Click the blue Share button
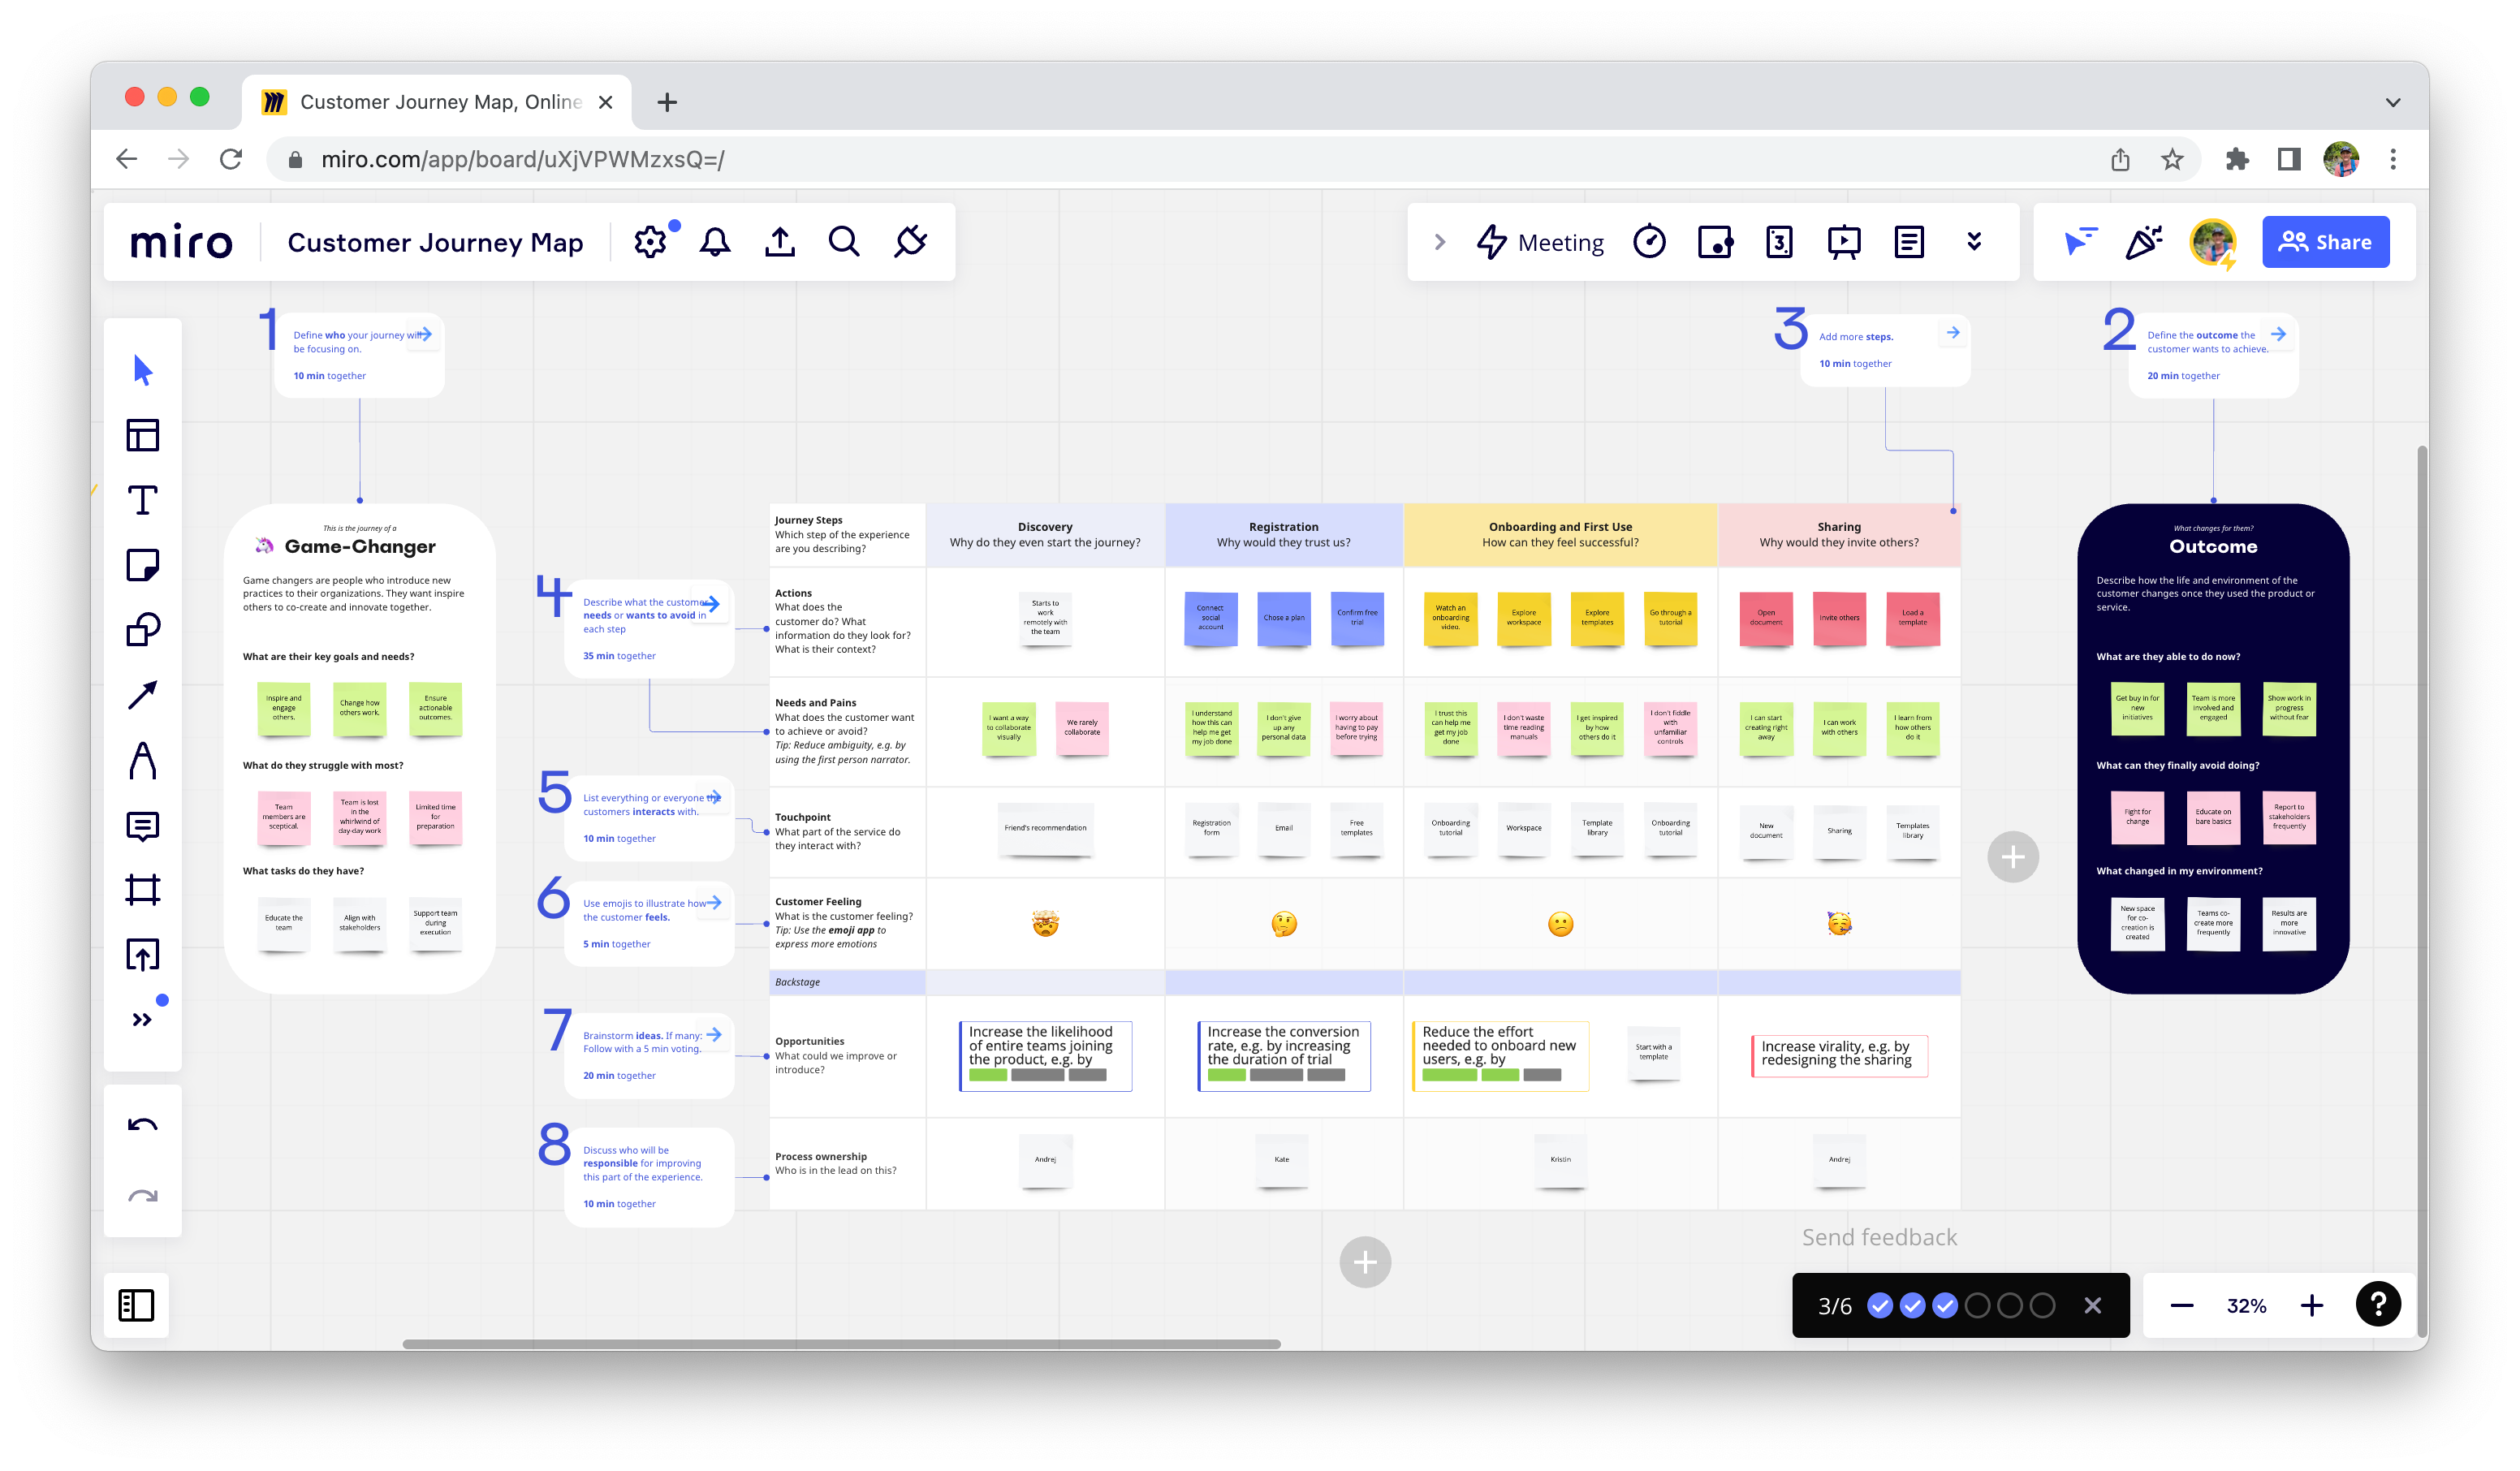 (x=2325, y=242)
